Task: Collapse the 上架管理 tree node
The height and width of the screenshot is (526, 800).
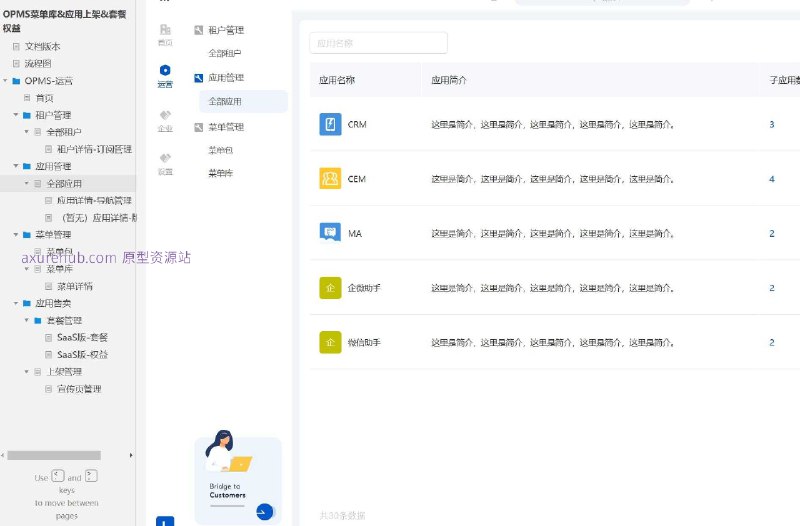Action: (x=27, y=371)
